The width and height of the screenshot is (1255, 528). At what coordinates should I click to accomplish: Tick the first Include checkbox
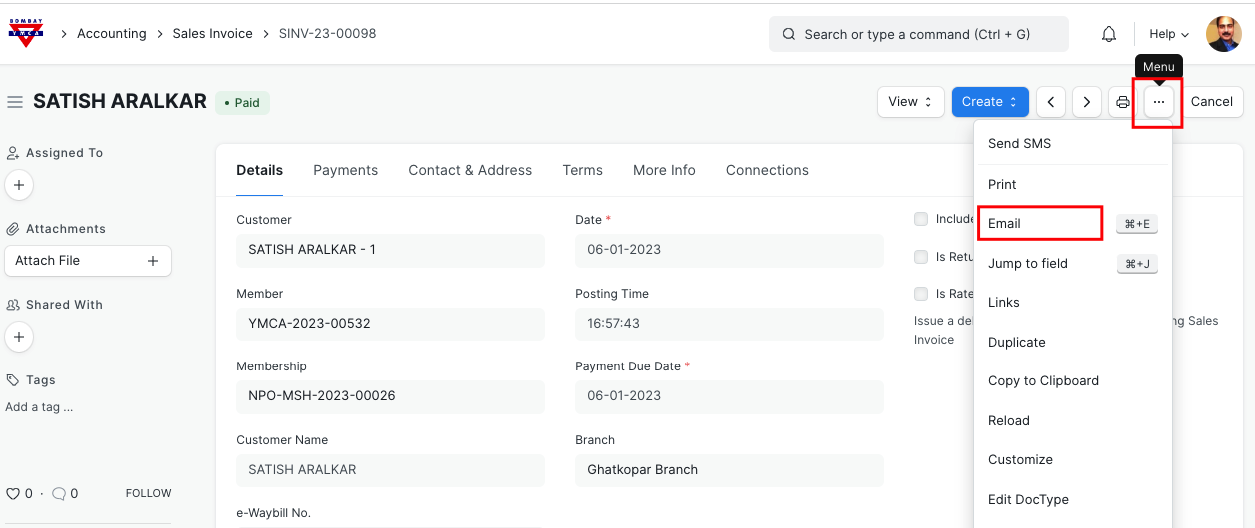[921, 219]
